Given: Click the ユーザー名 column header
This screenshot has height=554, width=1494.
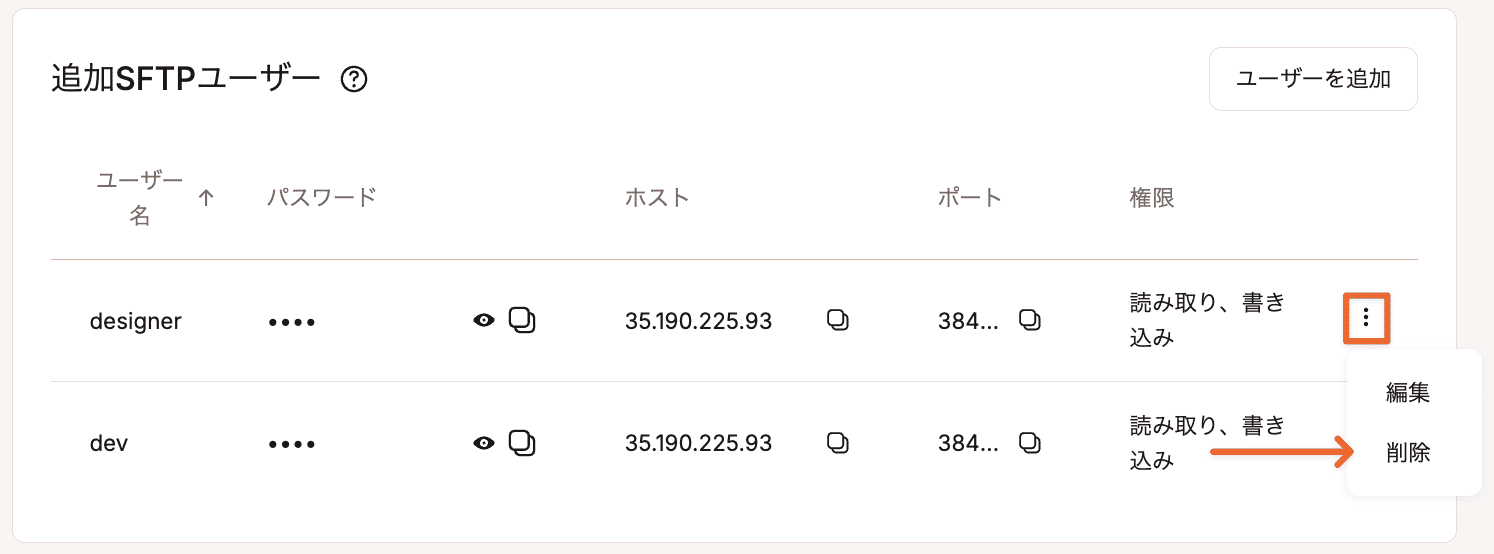Looking at the screenshot, I should tap(140, 198).
